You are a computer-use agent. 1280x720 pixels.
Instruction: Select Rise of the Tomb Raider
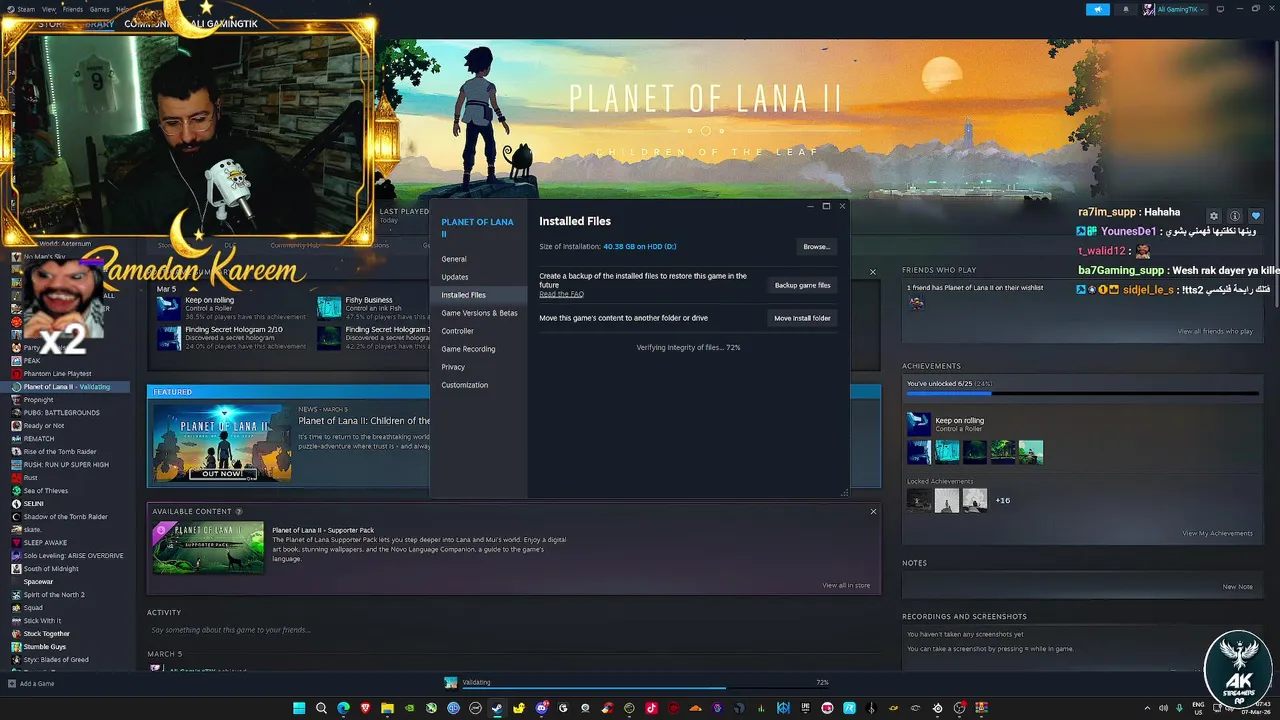(x=60, y=452)
